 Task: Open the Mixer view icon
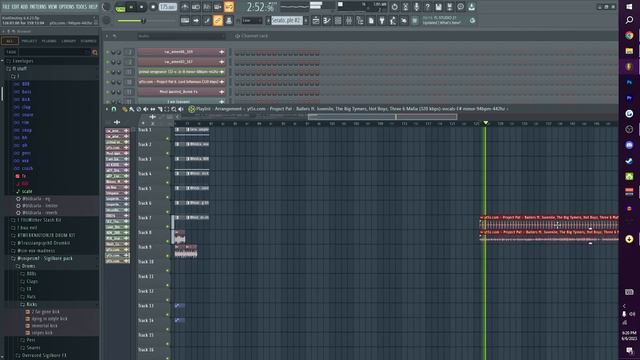pos(349,20)
